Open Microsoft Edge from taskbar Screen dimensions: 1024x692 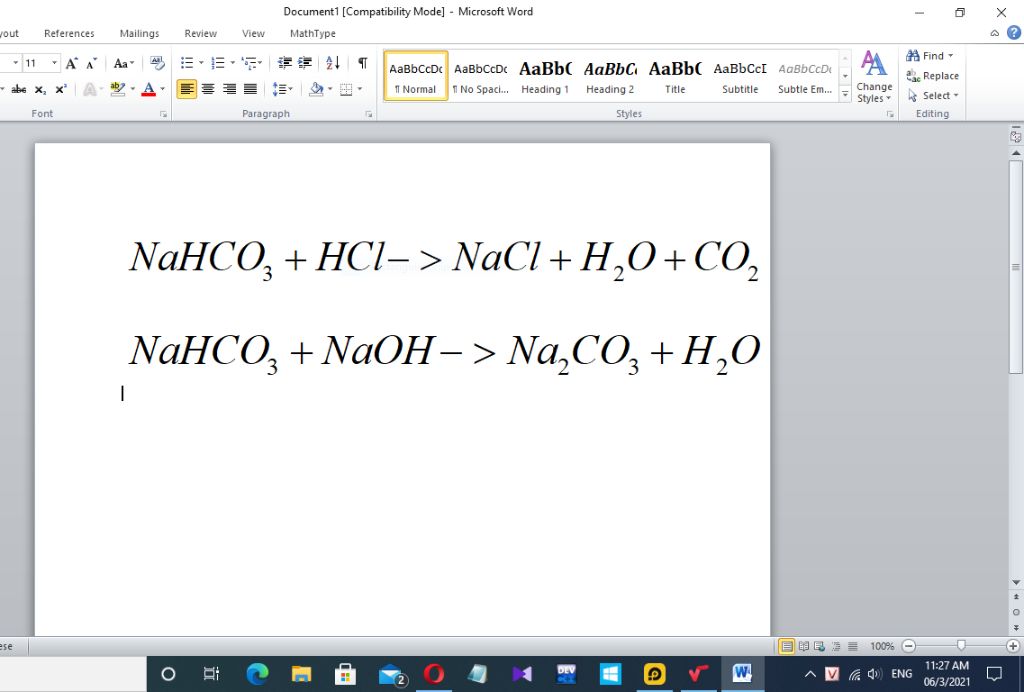click(x=257, y=674)
